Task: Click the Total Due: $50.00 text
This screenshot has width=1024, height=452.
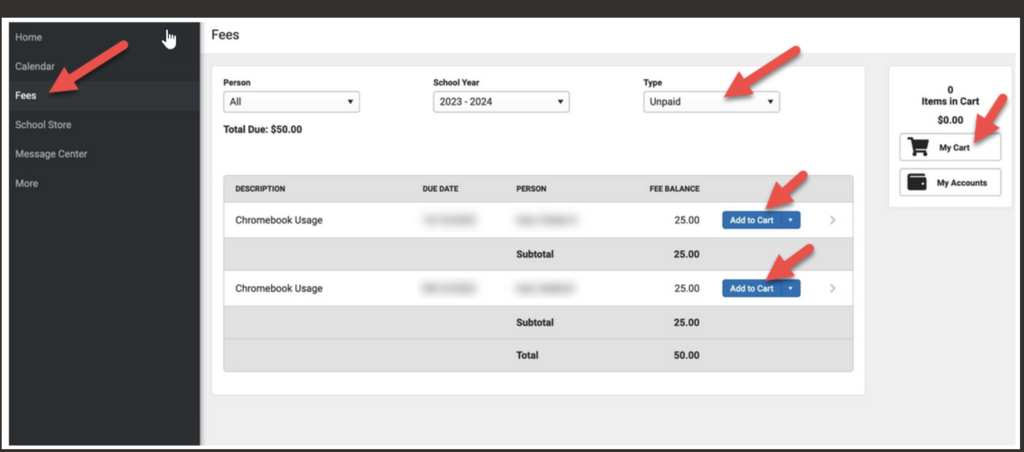Action: click(x=263, y=129)
